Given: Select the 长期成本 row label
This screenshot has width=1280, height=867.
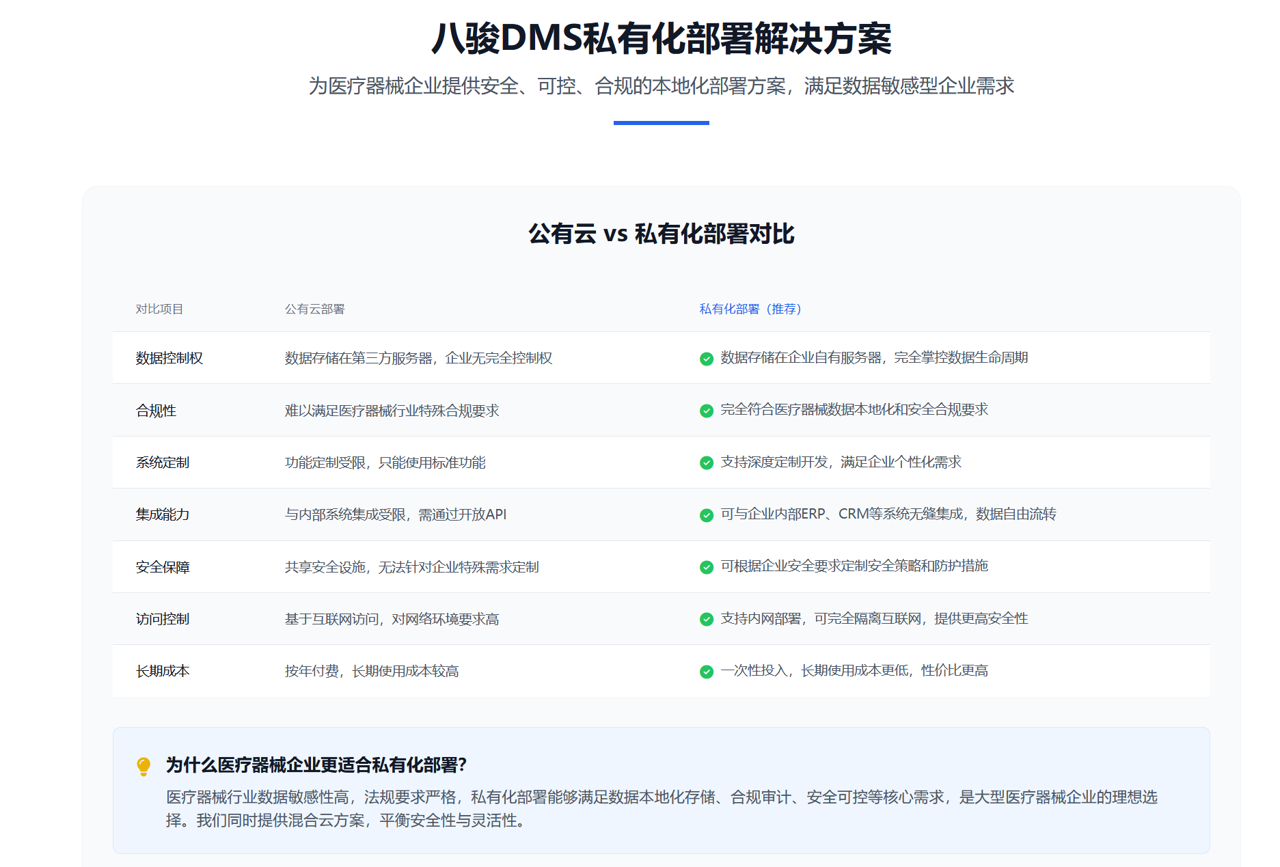Looking at the screenshot, I should click(x=162, y=671).
